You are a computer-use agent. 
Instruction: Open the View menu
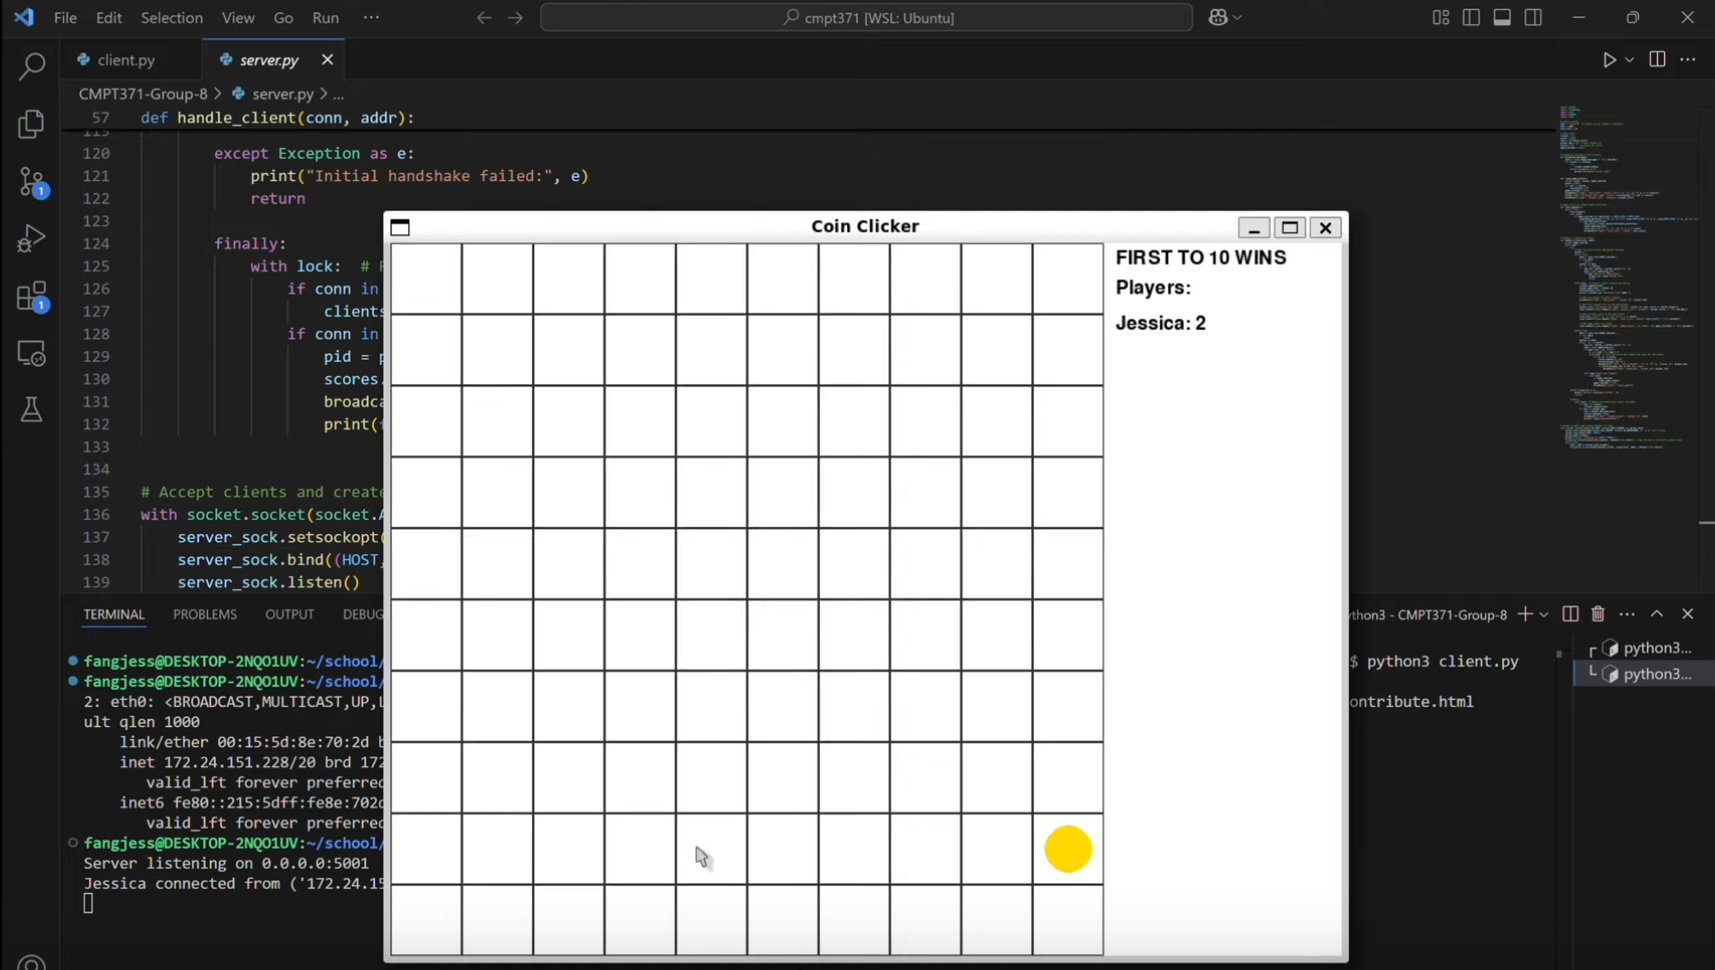click(x=238, y=17)
